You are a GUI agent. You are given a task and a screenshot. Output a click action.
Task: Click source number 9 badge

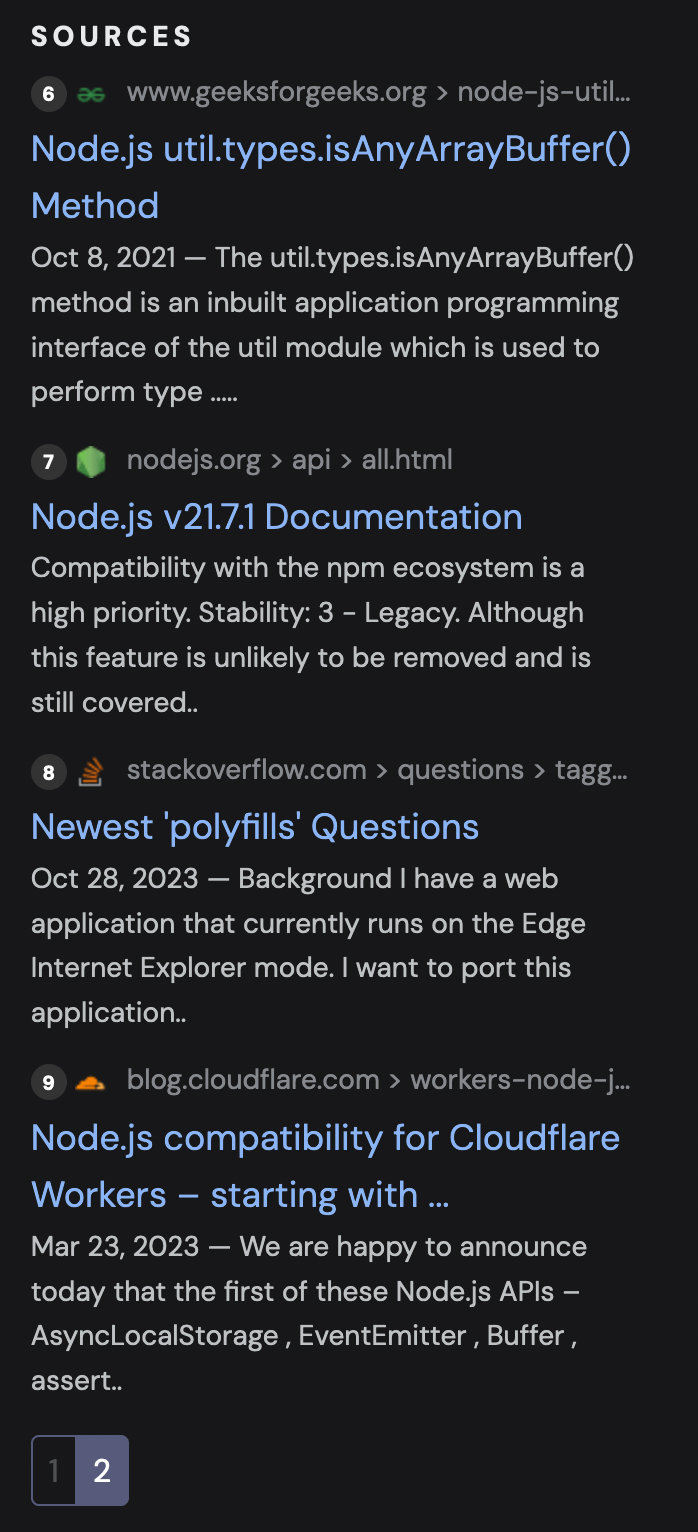click(x=48, y=1081)
